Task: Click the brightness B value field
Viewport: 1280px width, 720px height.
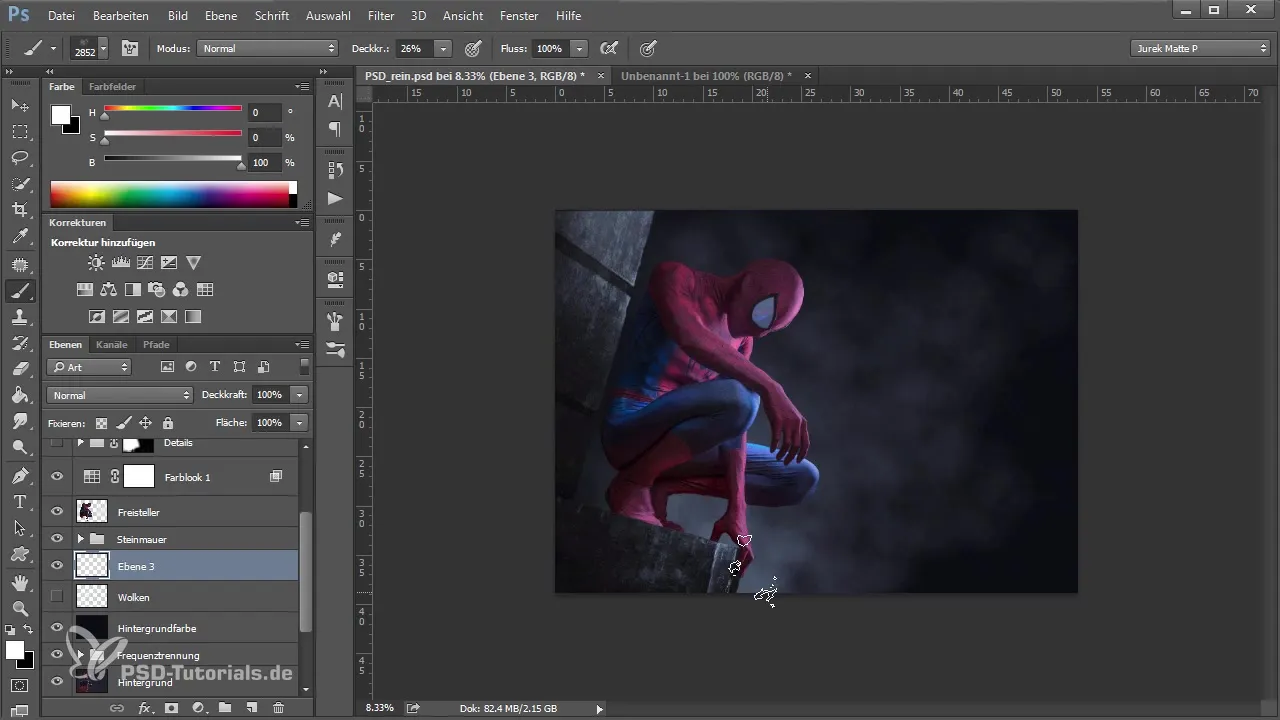Action: click(264, 162)
